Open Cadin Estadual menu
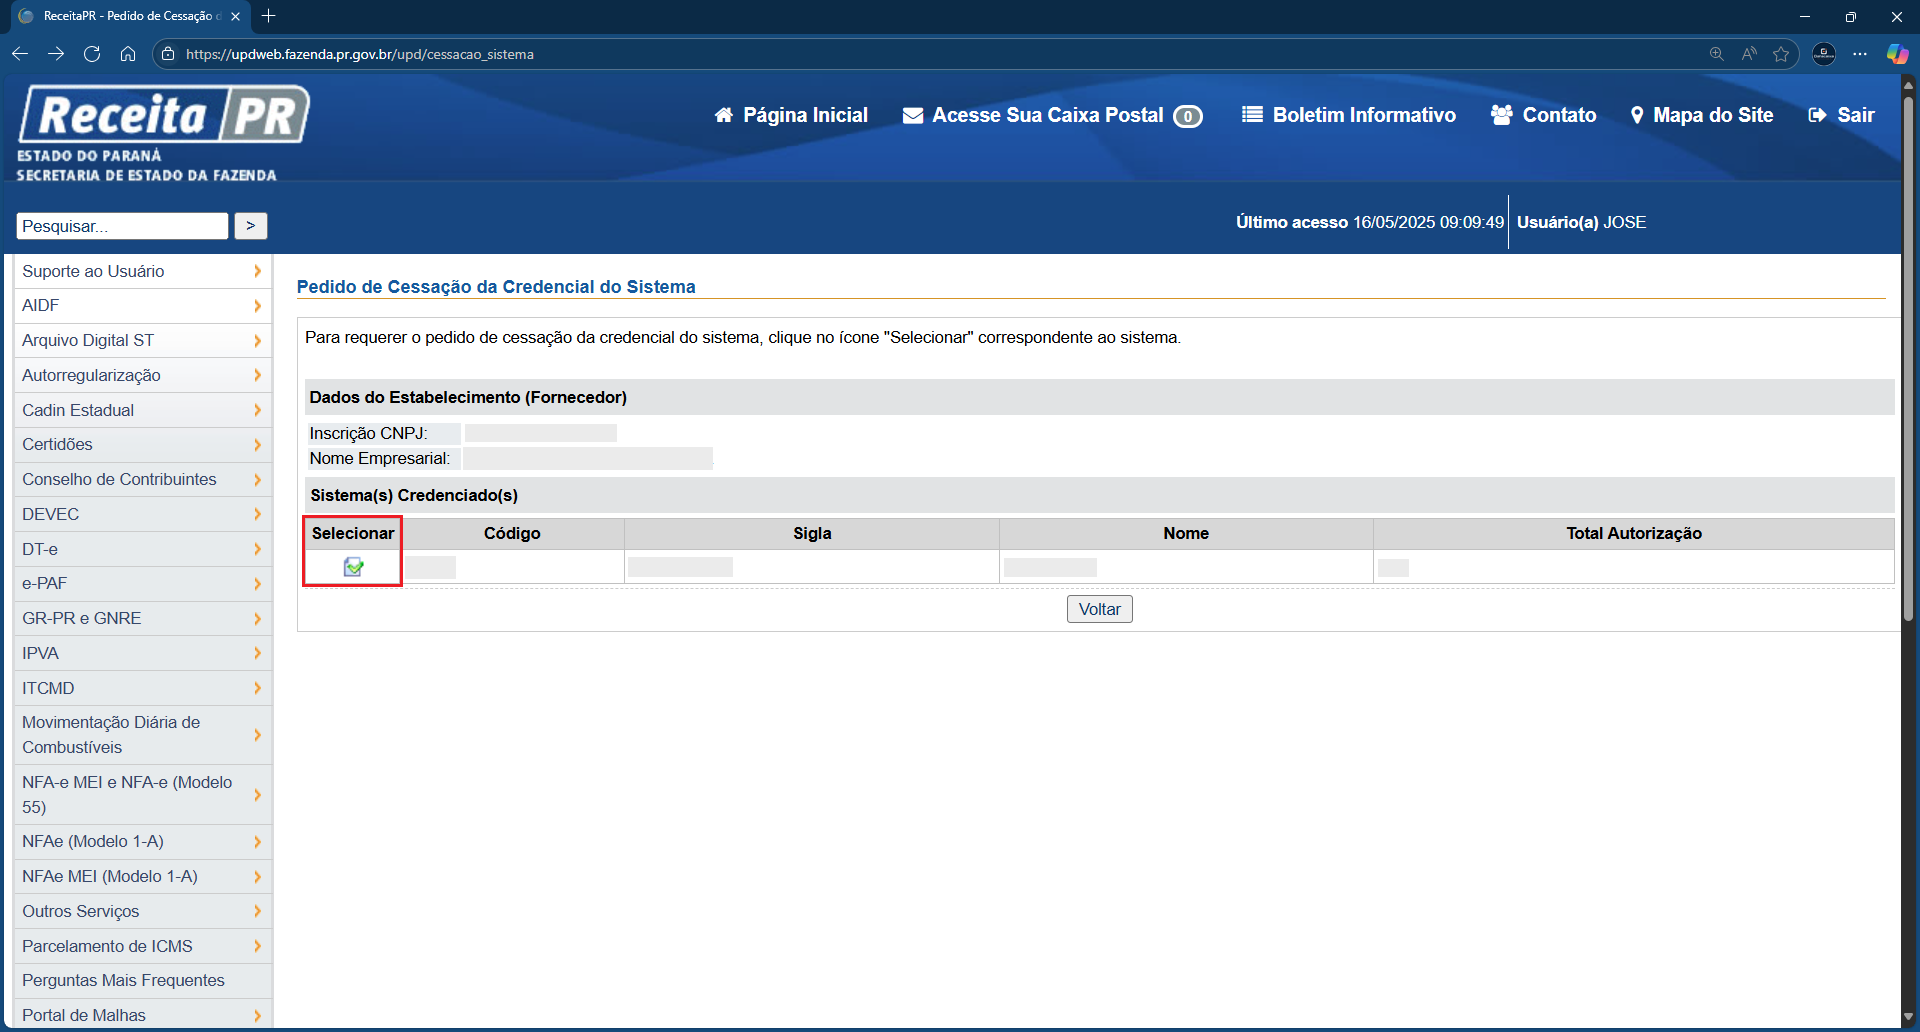Viewport: 1920px width, 1032px height. [143, 410]
